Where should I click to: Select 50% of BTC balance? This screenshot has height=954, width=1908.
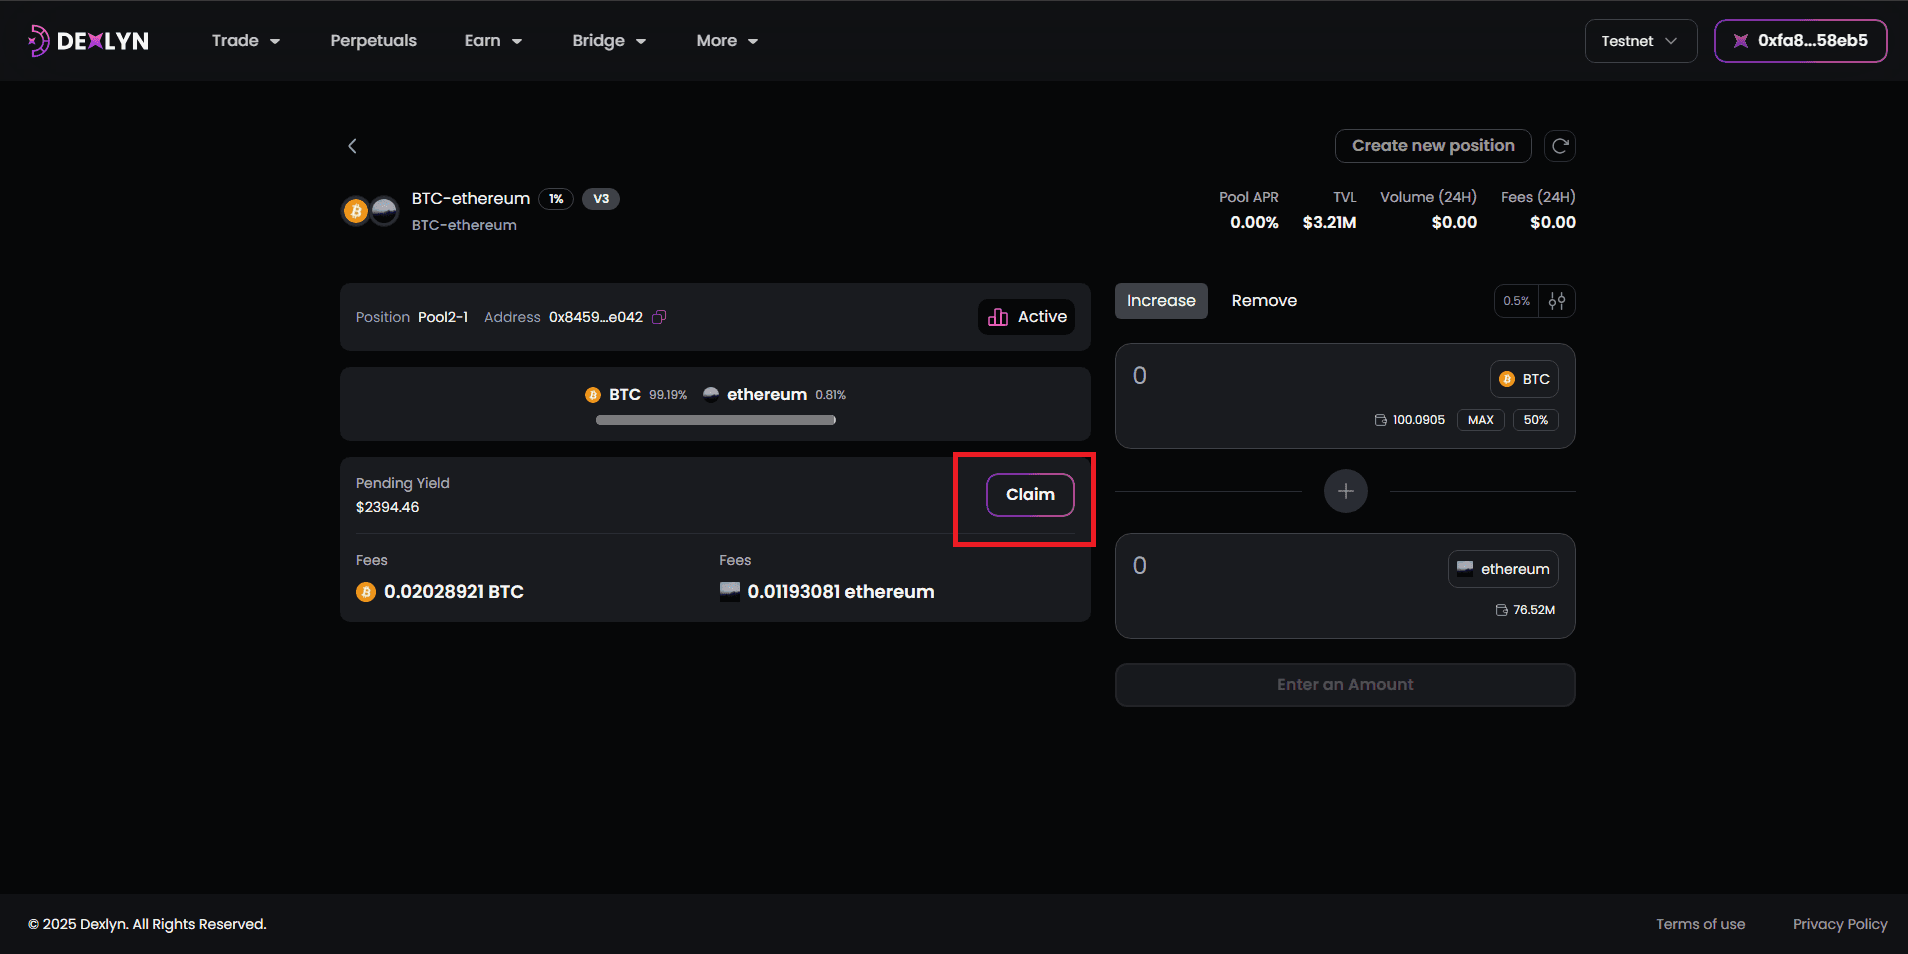point(1535,420)
